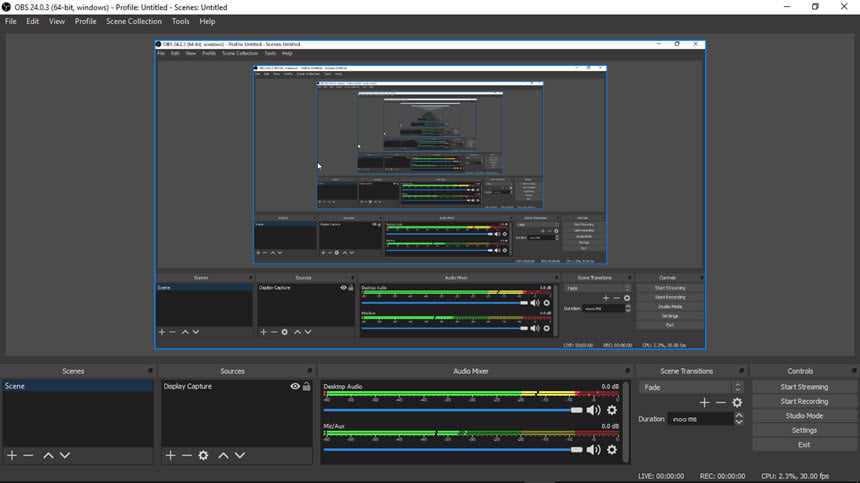Select Scene in Scenes list
This screenshot has width=860, height=483.
78,386
